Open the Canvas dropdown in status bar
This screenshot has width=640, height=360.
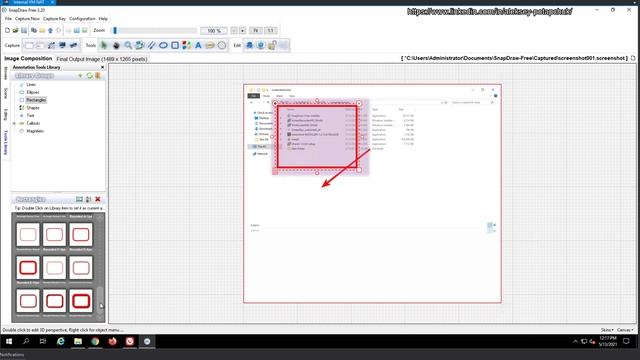(625, 330)
